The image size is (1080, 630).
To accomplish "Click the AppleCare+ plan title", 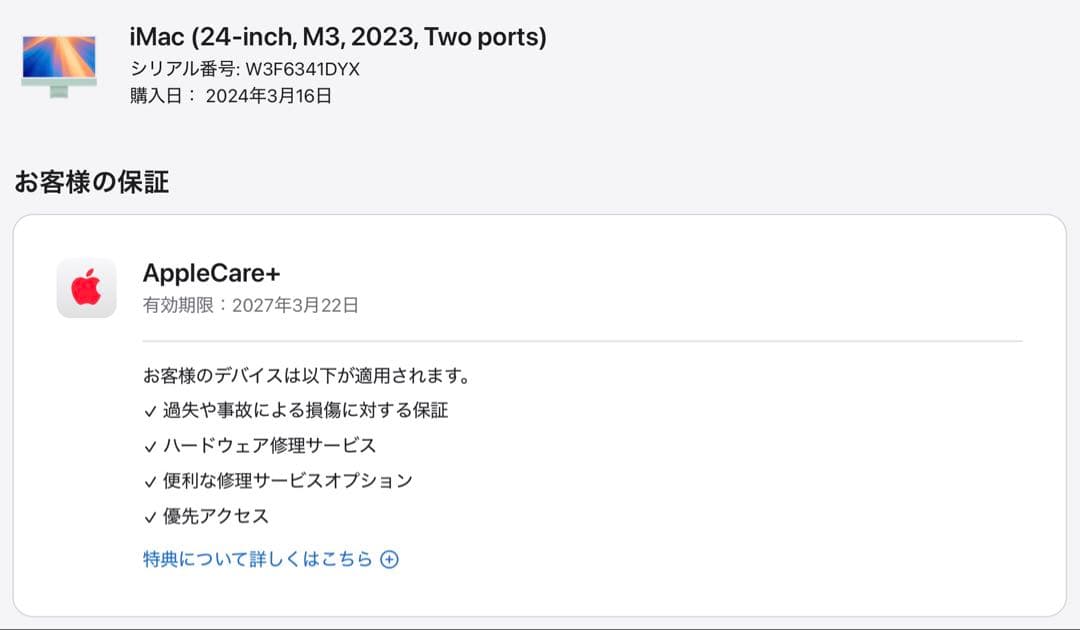I will click(211, 273).
